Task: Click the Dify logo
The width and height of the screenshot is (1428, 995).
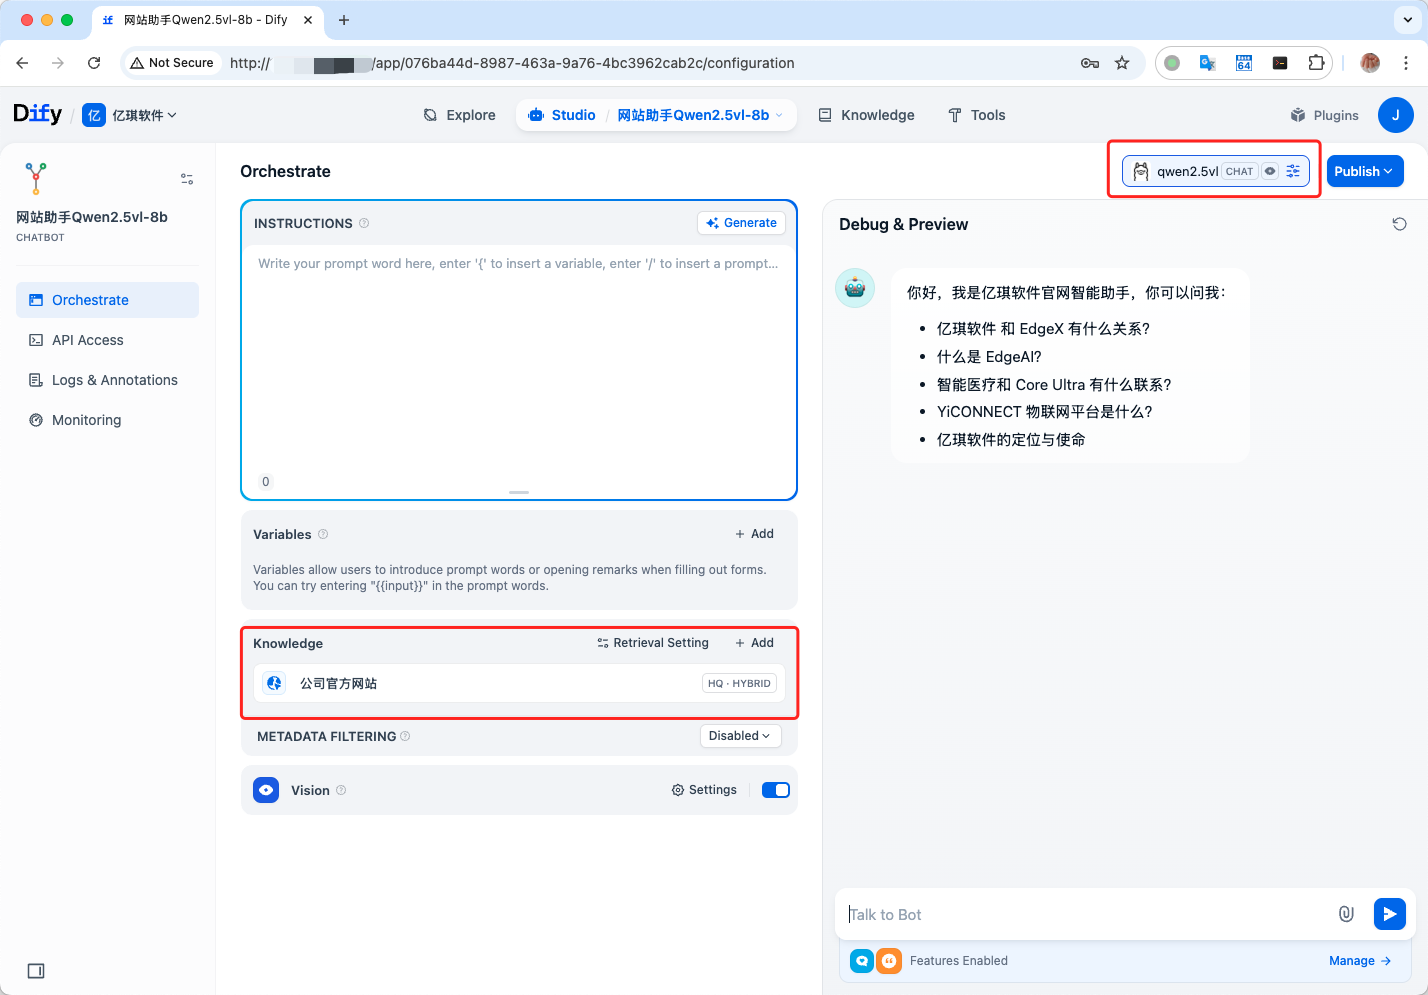Action: tap(37, 115)
